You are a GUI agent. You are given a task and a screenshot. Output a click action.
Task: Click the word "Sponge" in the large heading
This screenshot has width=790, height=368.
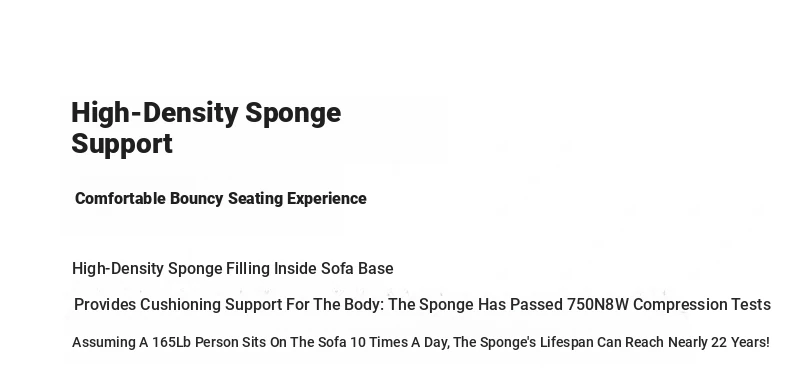pyautogui.click(x=293, y=114)
